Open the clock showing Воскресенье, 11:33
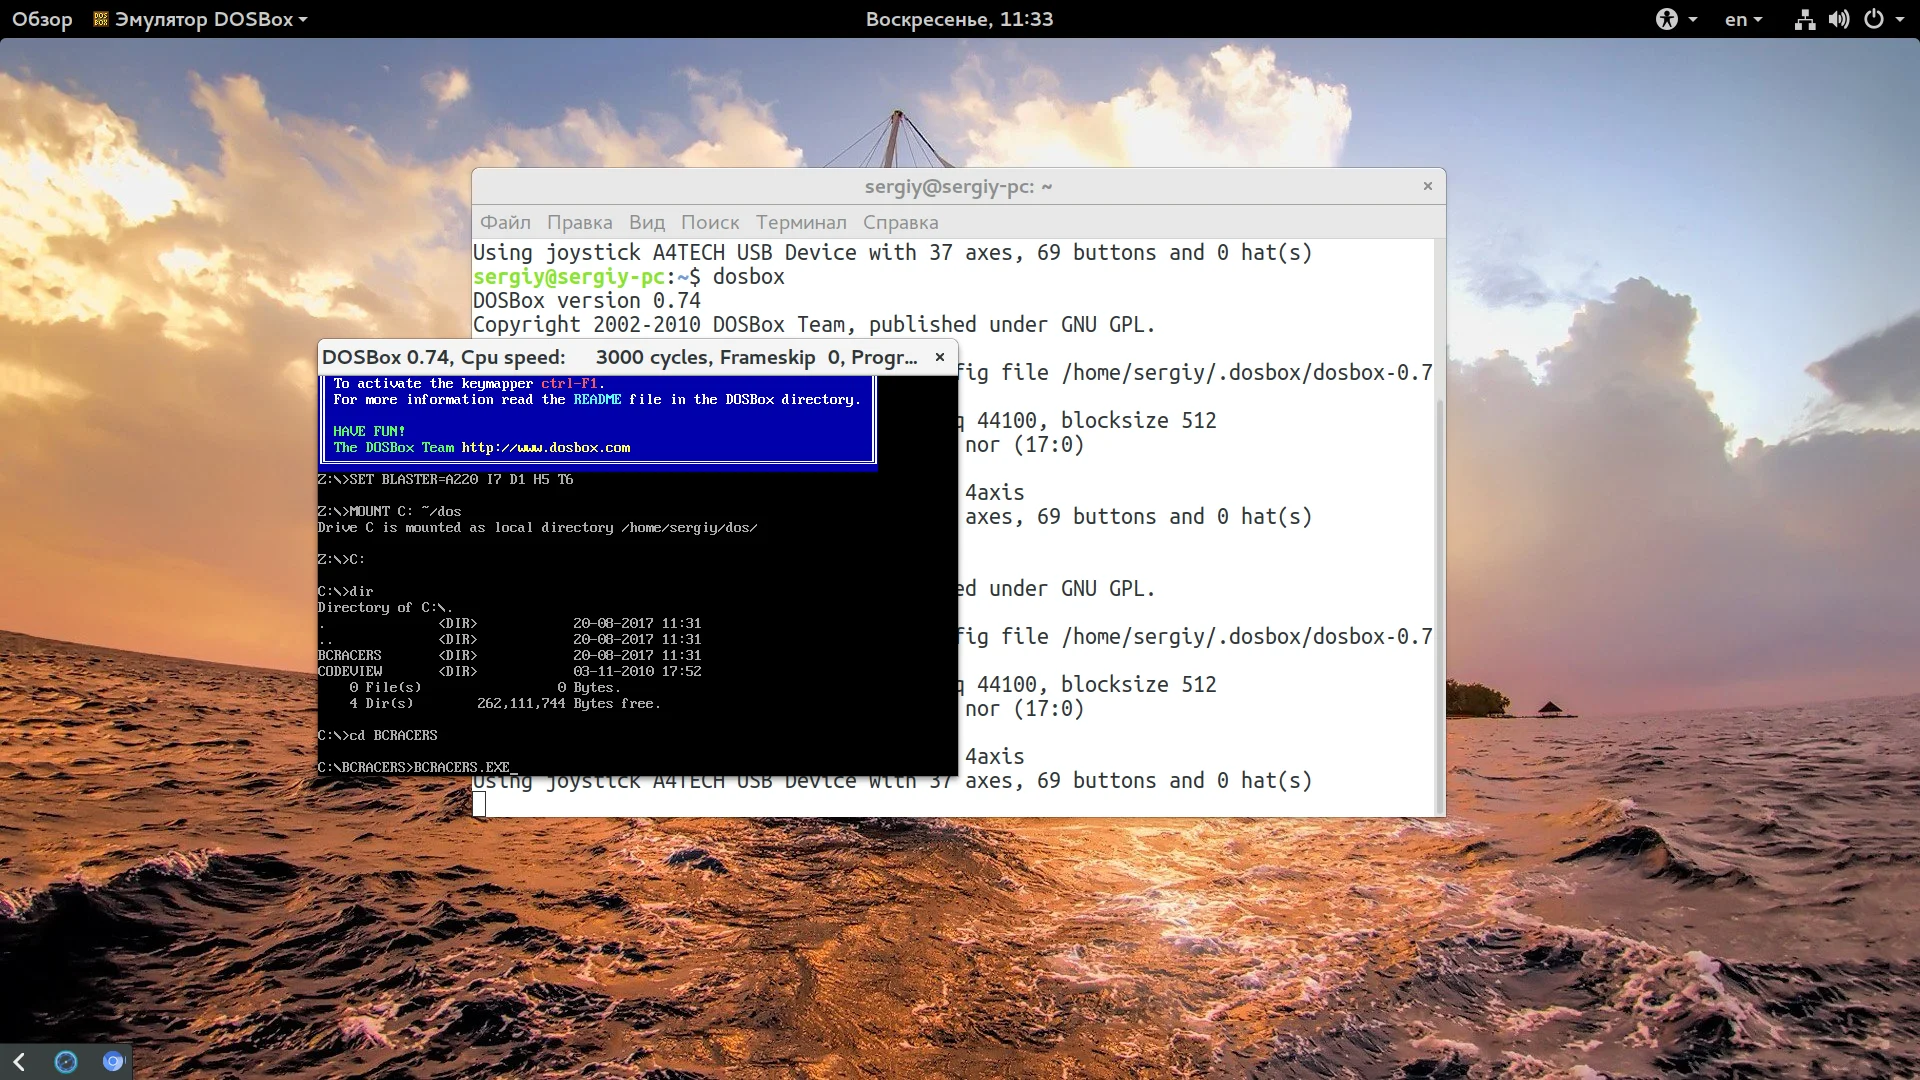 [x=959, y=19]
